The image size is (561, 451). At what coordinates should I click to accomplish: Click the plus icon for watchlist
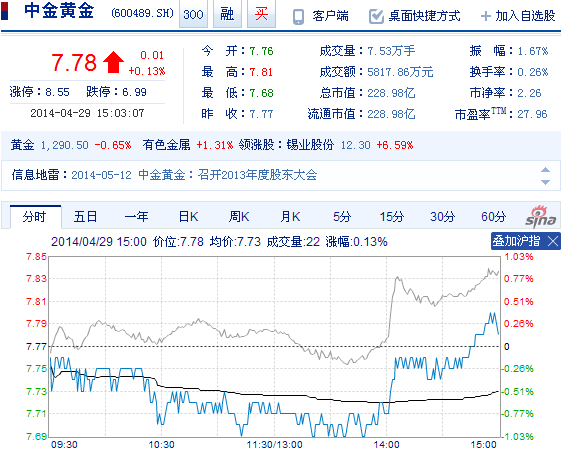point(486,16)
